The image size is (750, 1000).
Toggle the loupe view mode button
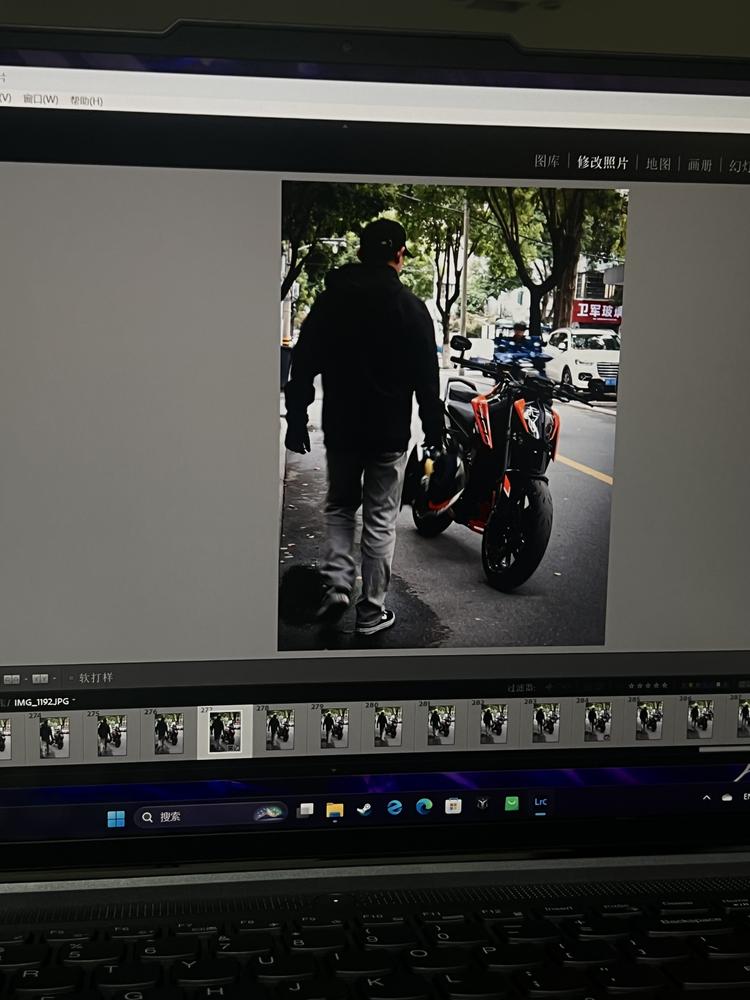pyautogui.click(x=11, y=678)
